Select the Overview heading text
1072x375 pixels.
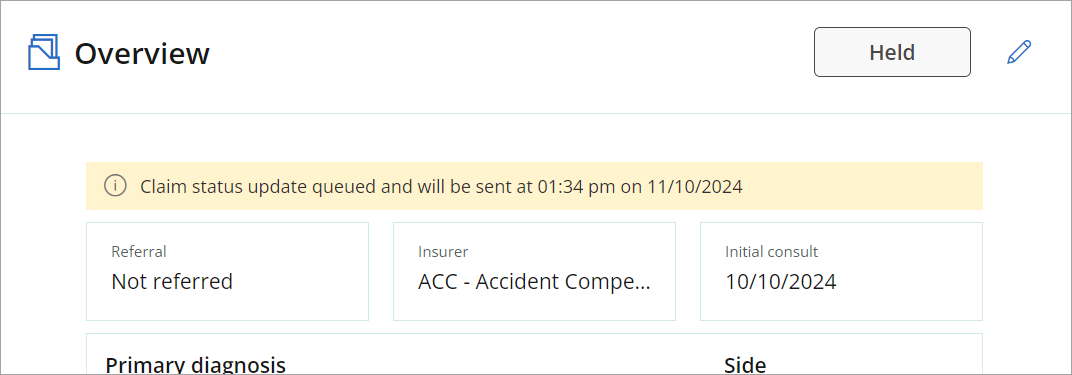click(x=142, y=53)
